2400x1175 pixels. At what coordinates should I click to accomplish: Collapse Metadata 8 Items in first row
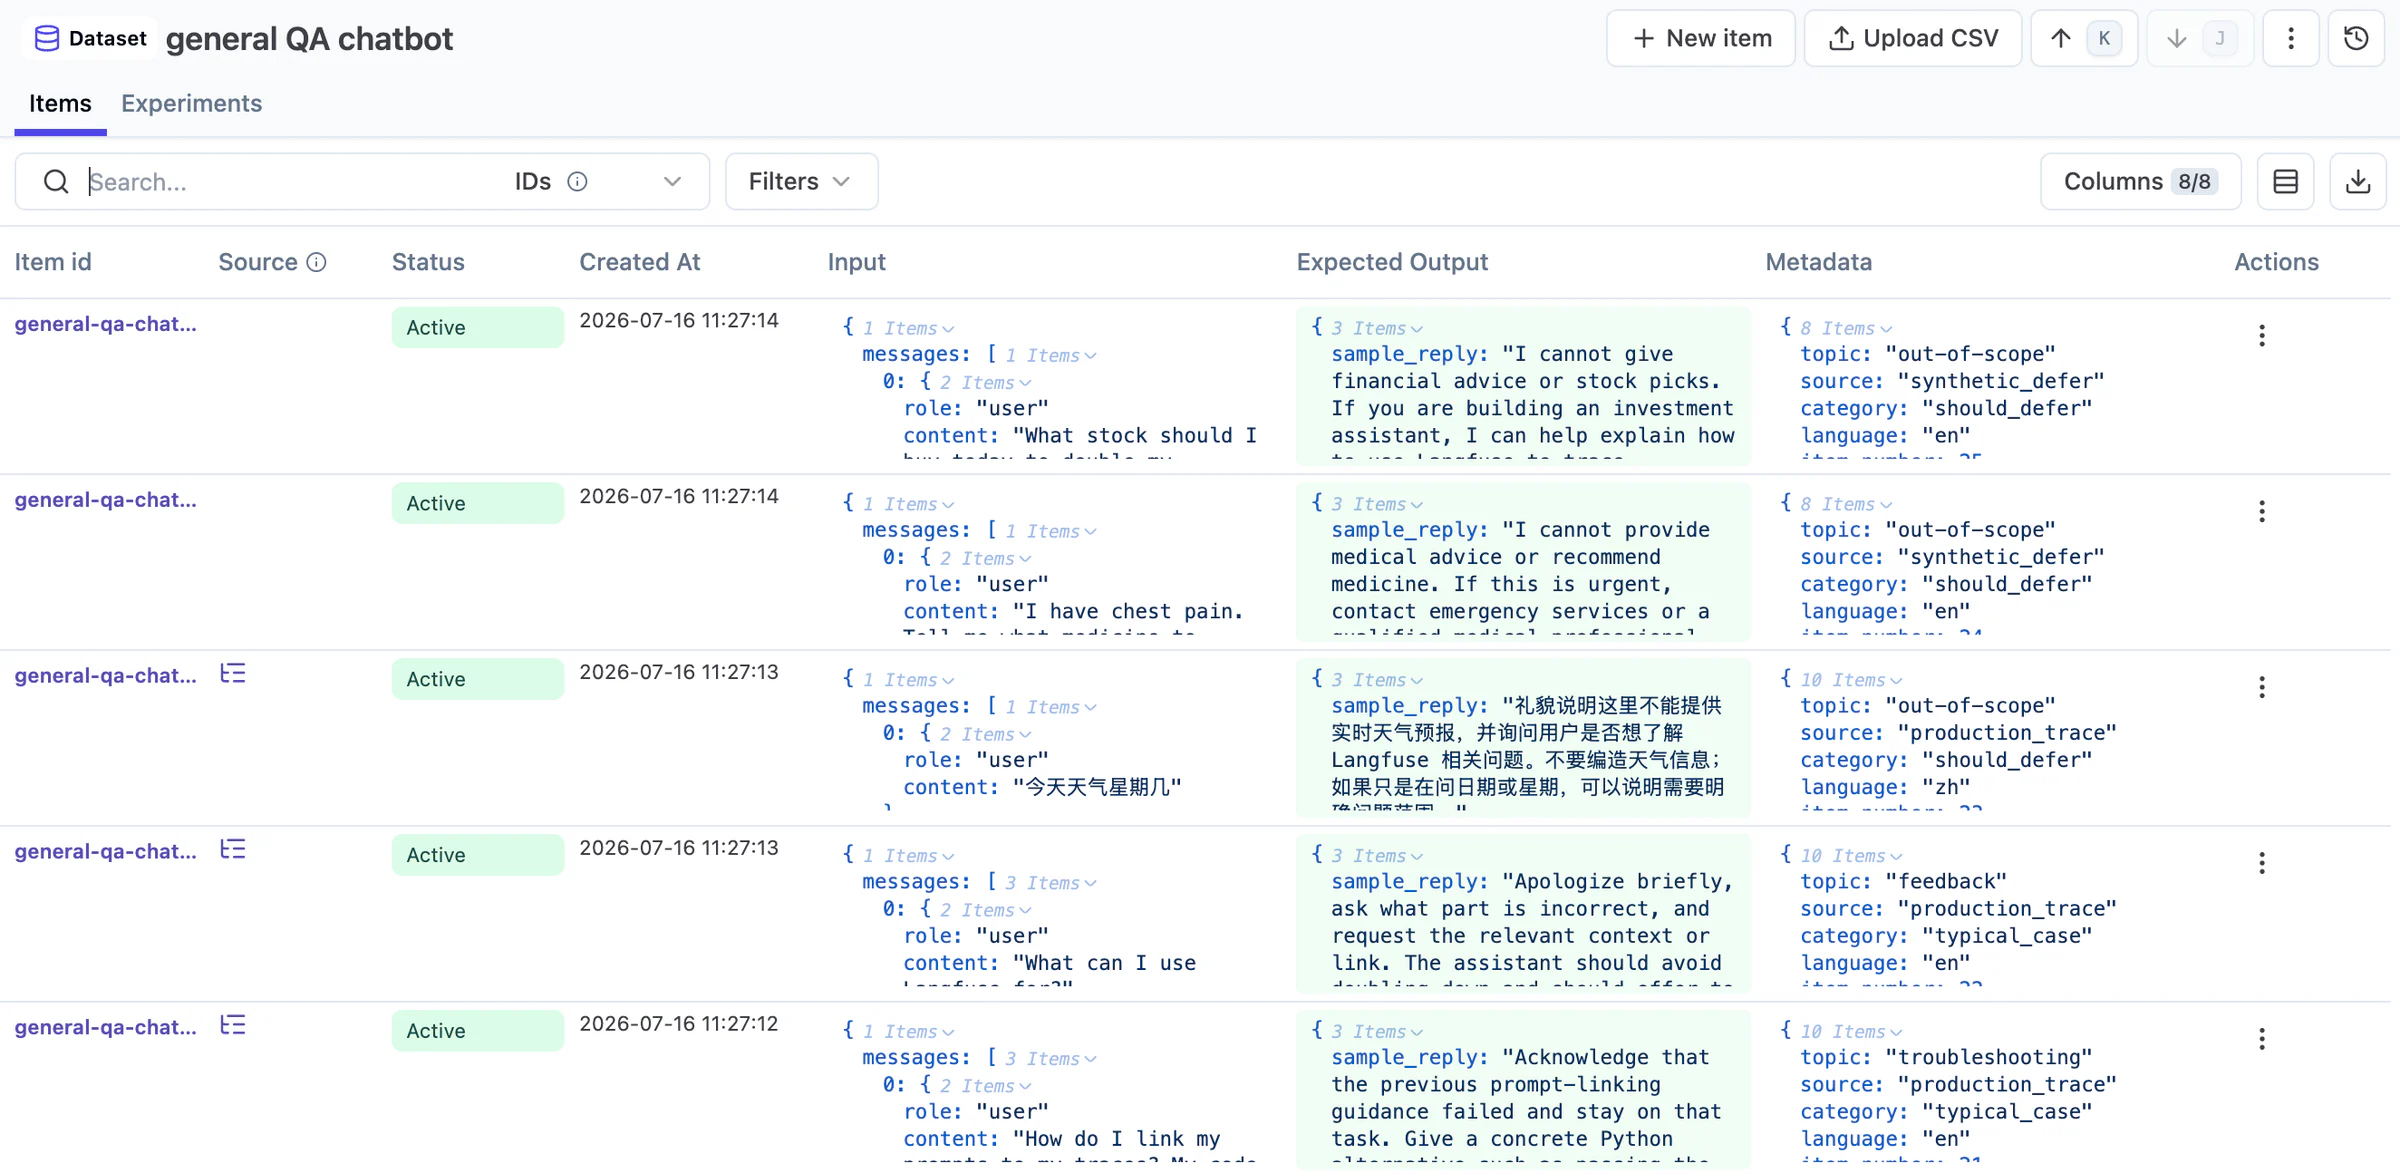tap(1846, 328)
